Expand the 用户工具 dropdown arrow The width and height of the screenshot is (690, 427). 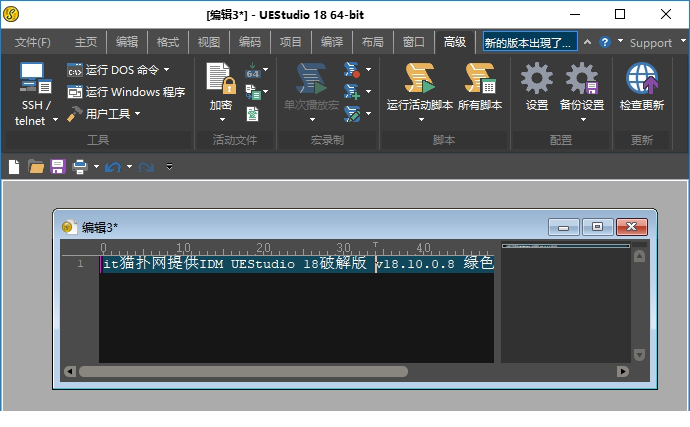point(137,114)
